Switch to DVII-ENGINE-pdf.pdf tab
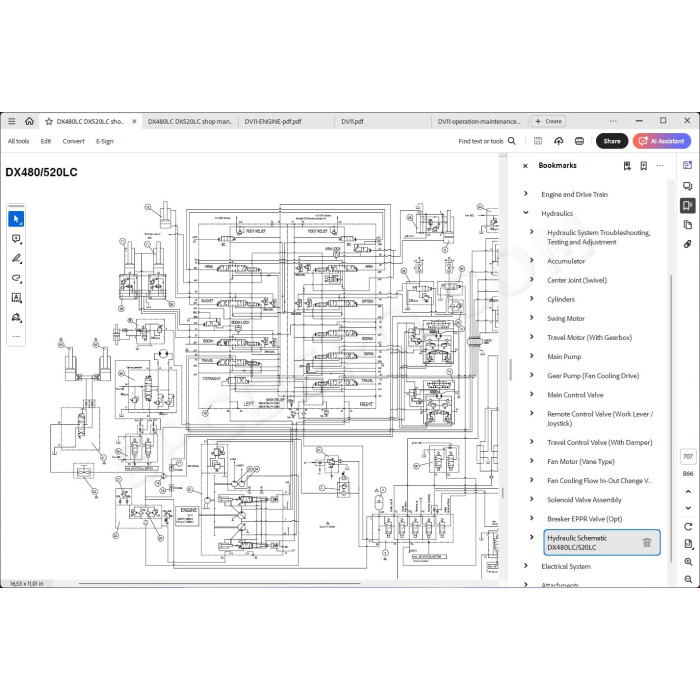 click(x=273, y=121)
